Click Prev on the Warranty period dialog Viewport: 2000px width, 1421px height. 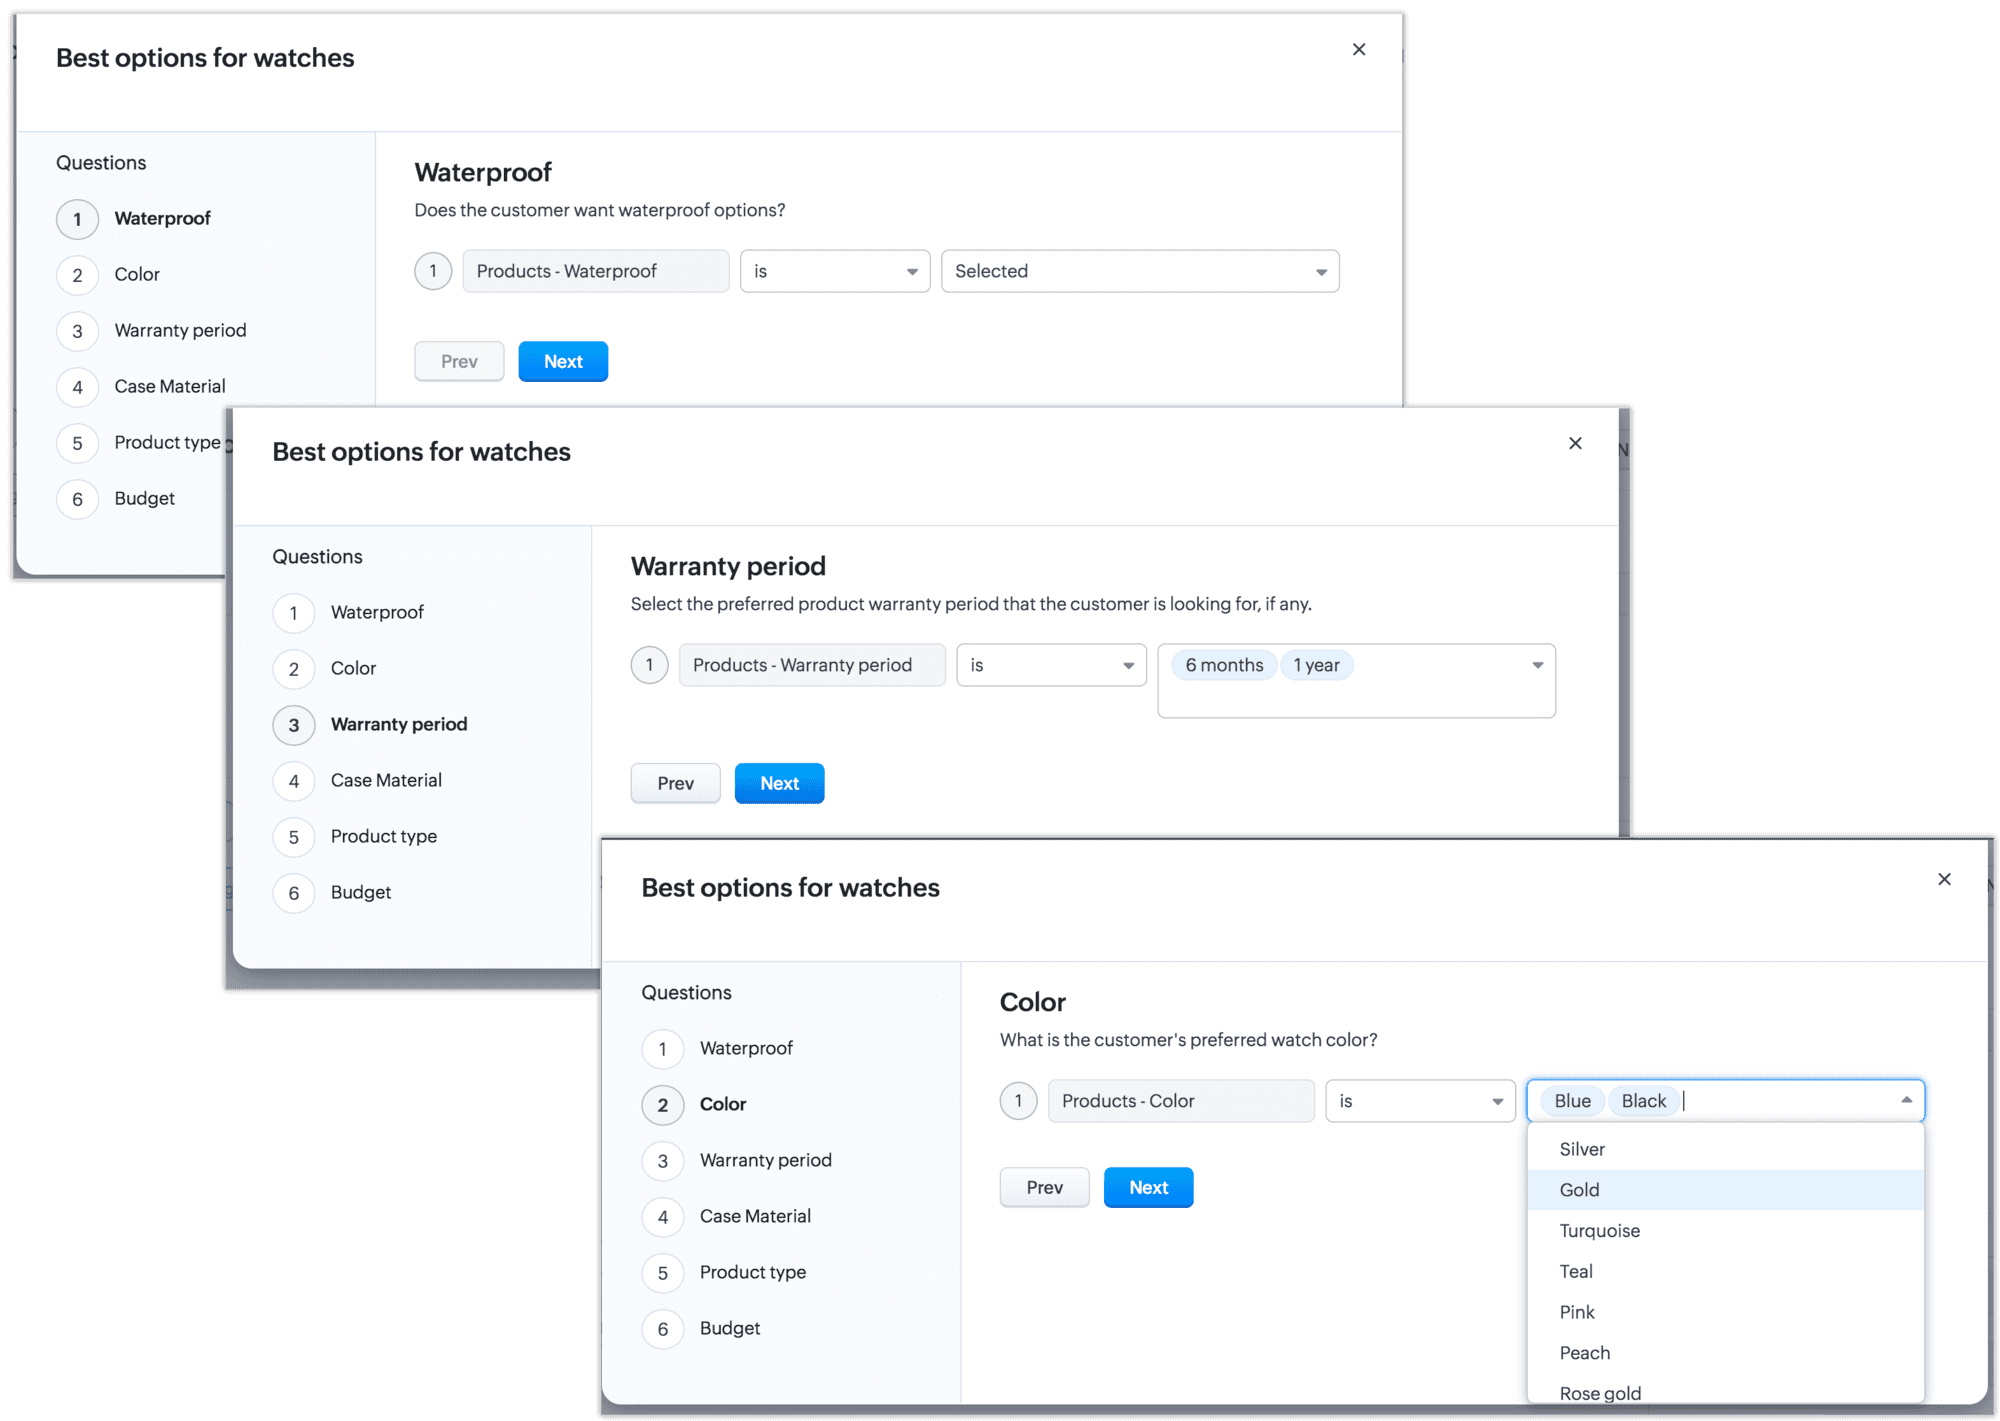[676, 784]
